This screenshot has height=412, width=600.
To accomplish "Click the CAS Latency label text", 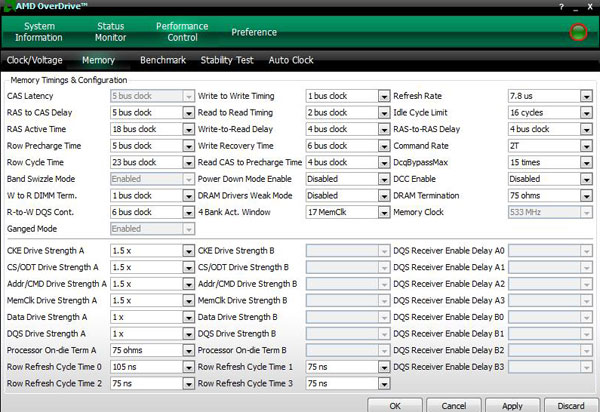I will pyautogui.click(x=30, y=96).
